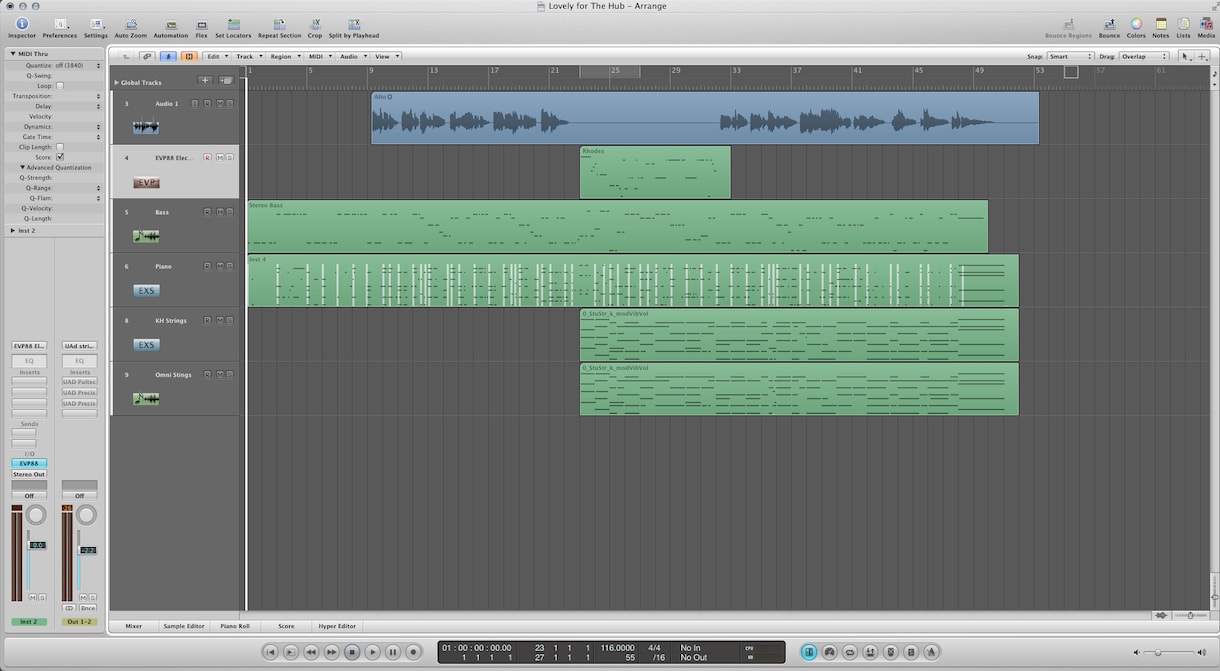1220x671 pixels.
Task: Open the Drag mode dropdown
Action: tap(1144, 57)
